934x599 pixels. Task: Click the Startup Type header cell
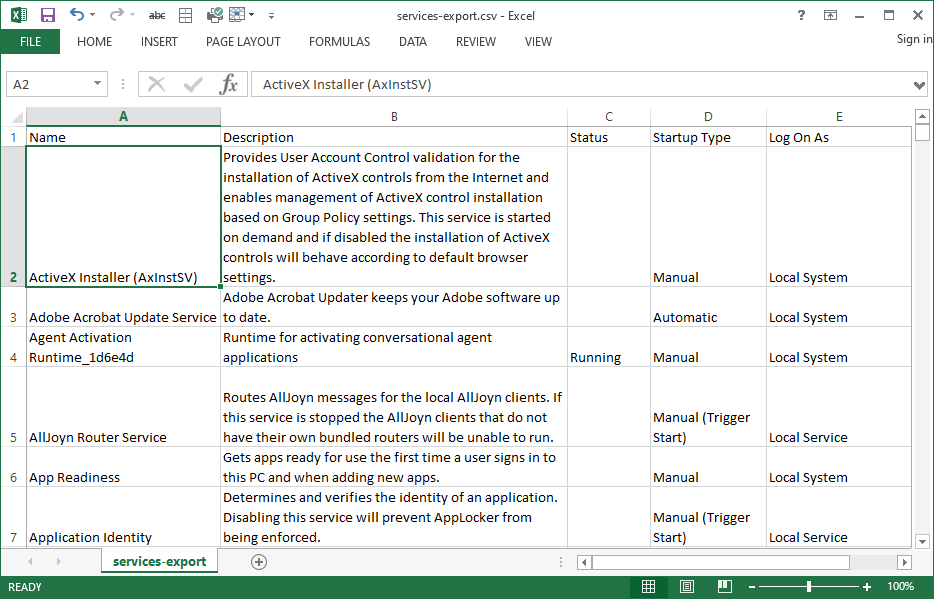(708, 137)
